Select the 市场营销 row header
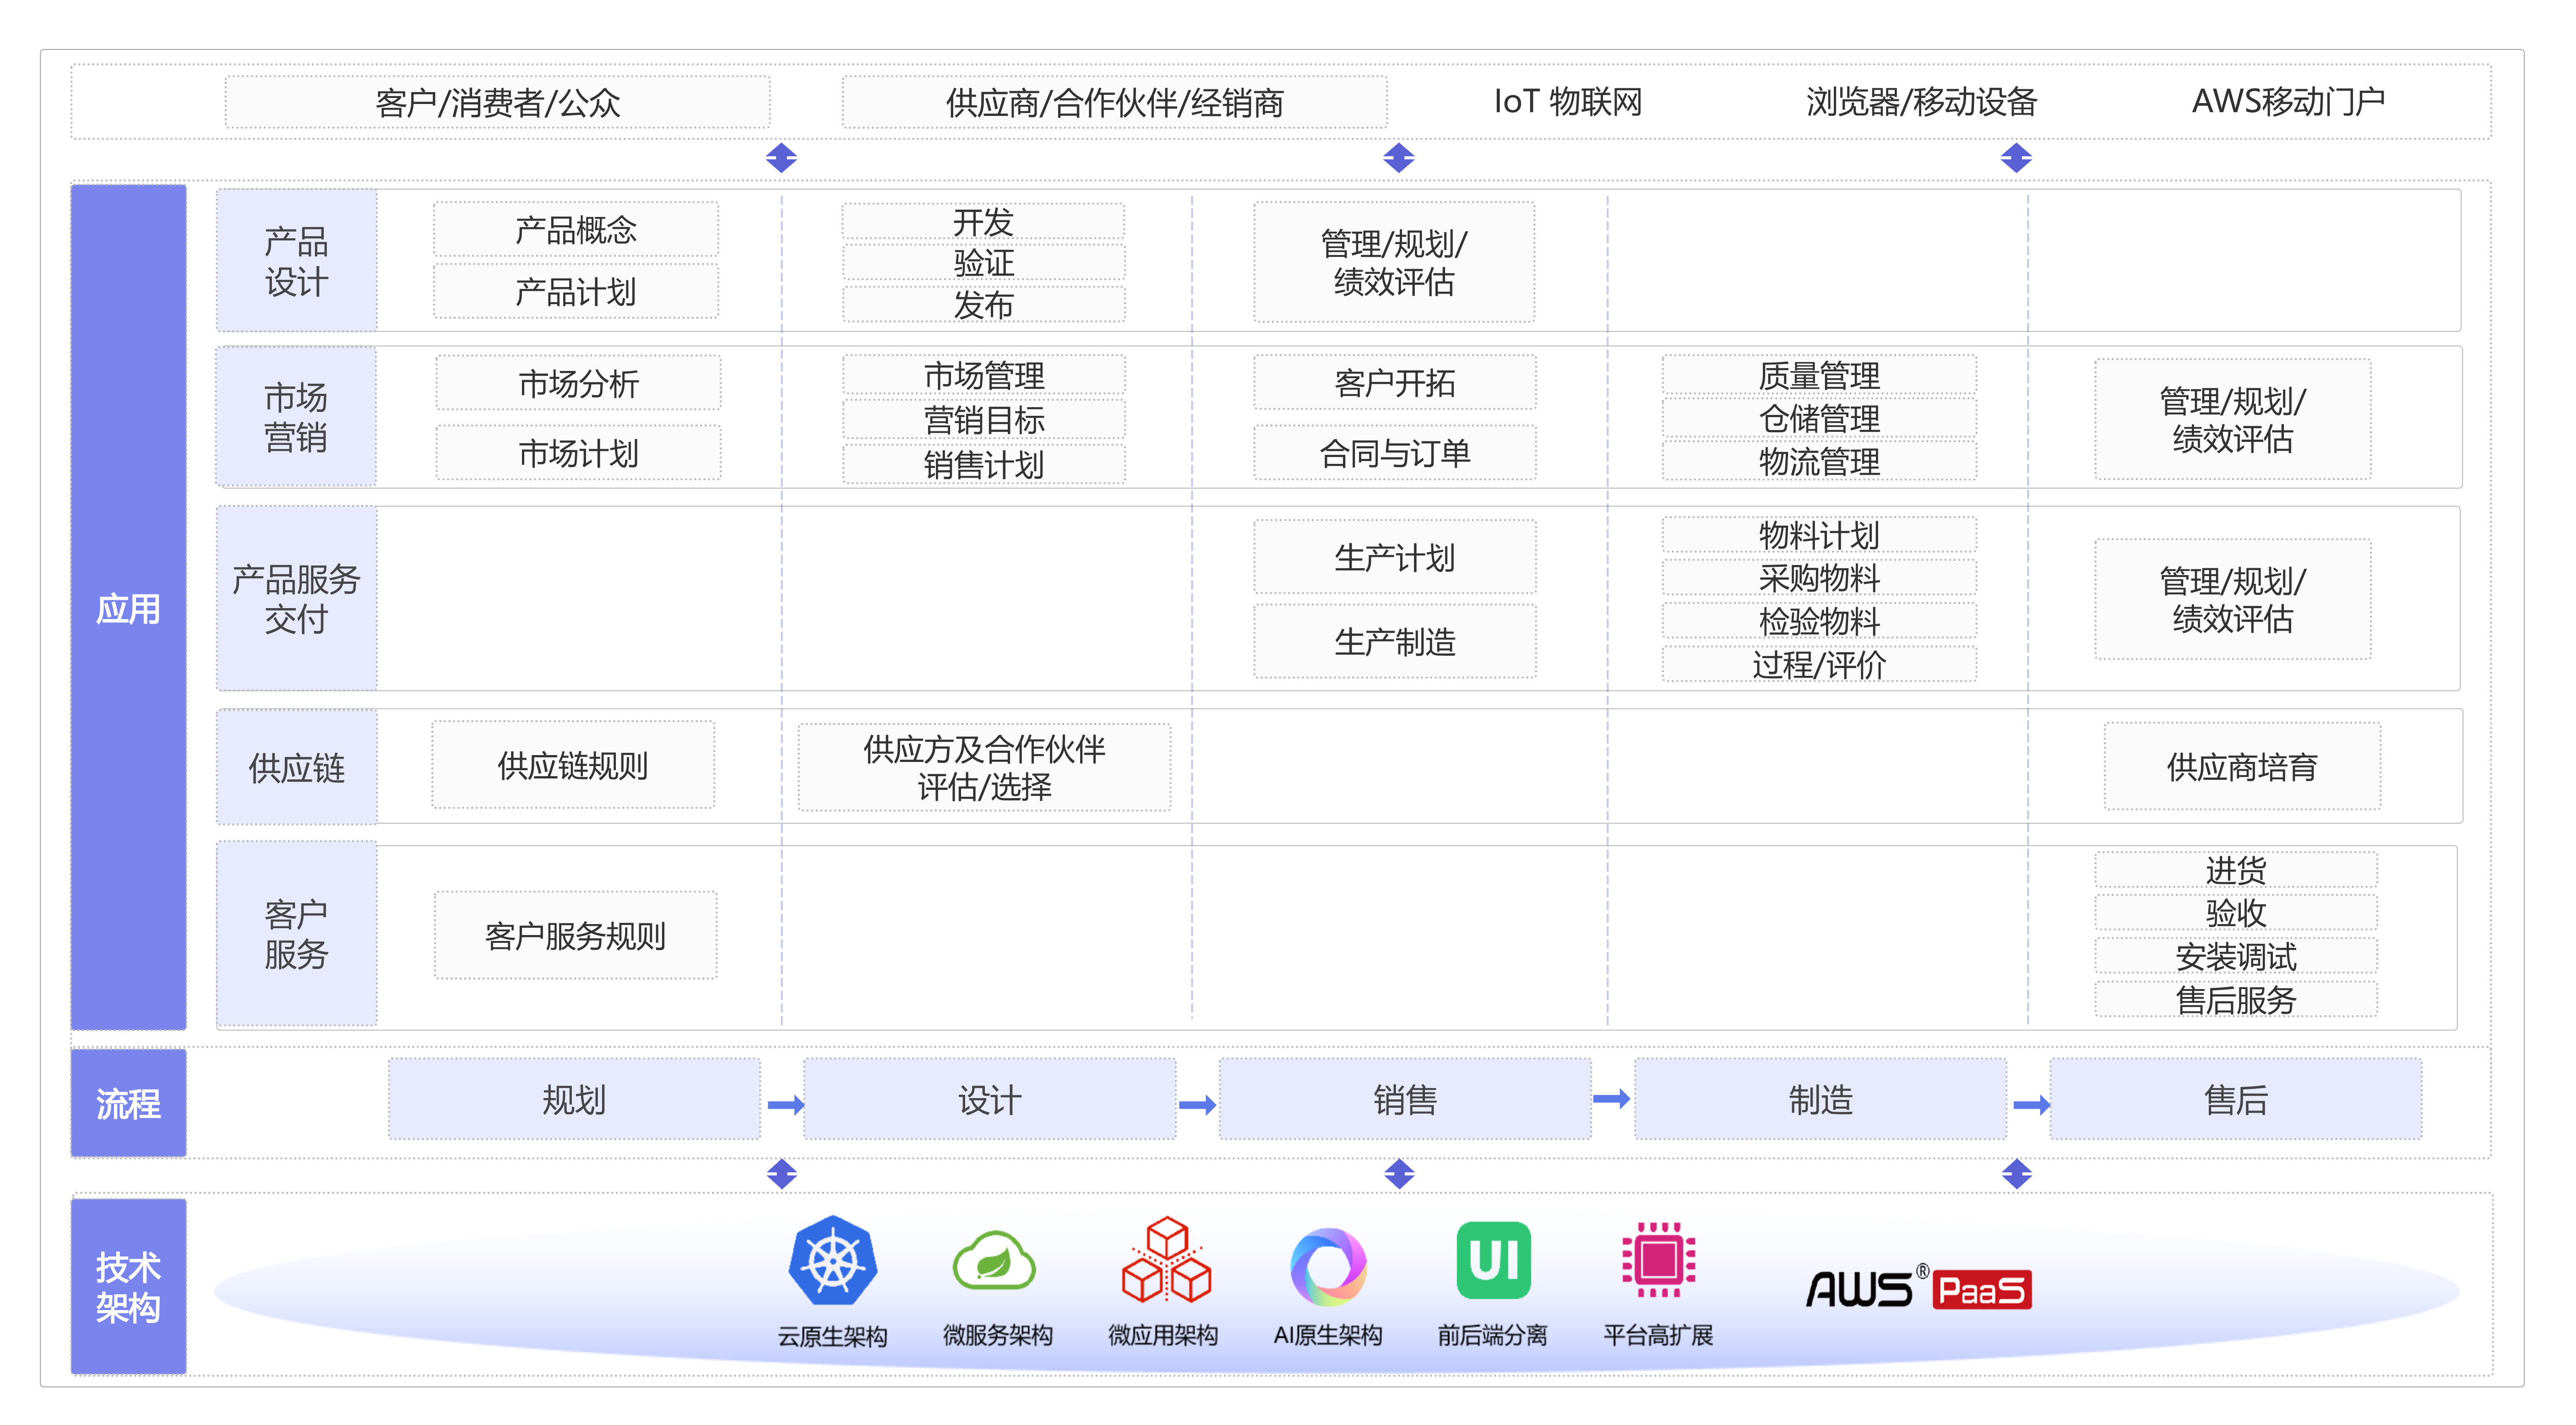The image size is (2576, 1425). pyautogui.click(x=296, y=417)
